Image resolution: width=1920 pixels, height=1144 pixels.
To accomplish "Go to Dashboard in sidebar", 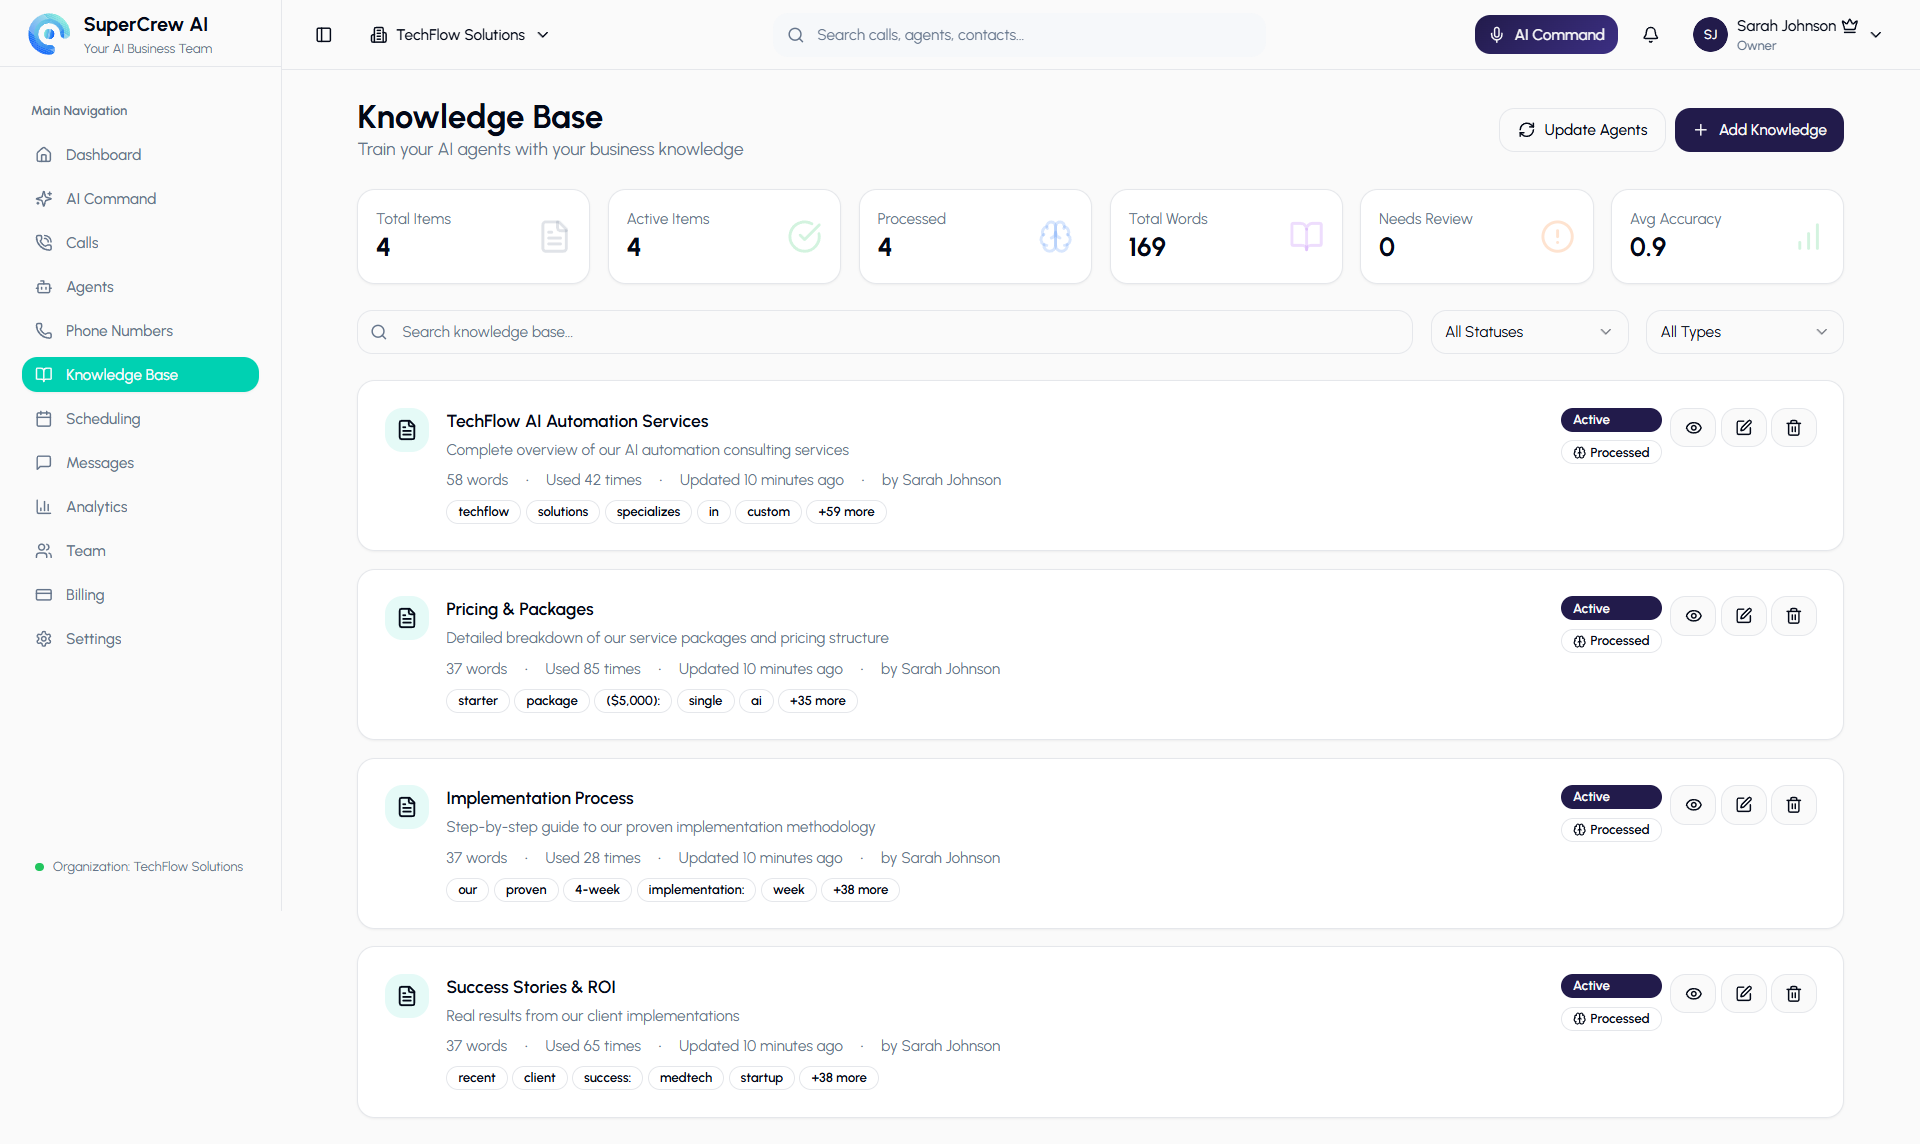I will [x=140, y=155].
